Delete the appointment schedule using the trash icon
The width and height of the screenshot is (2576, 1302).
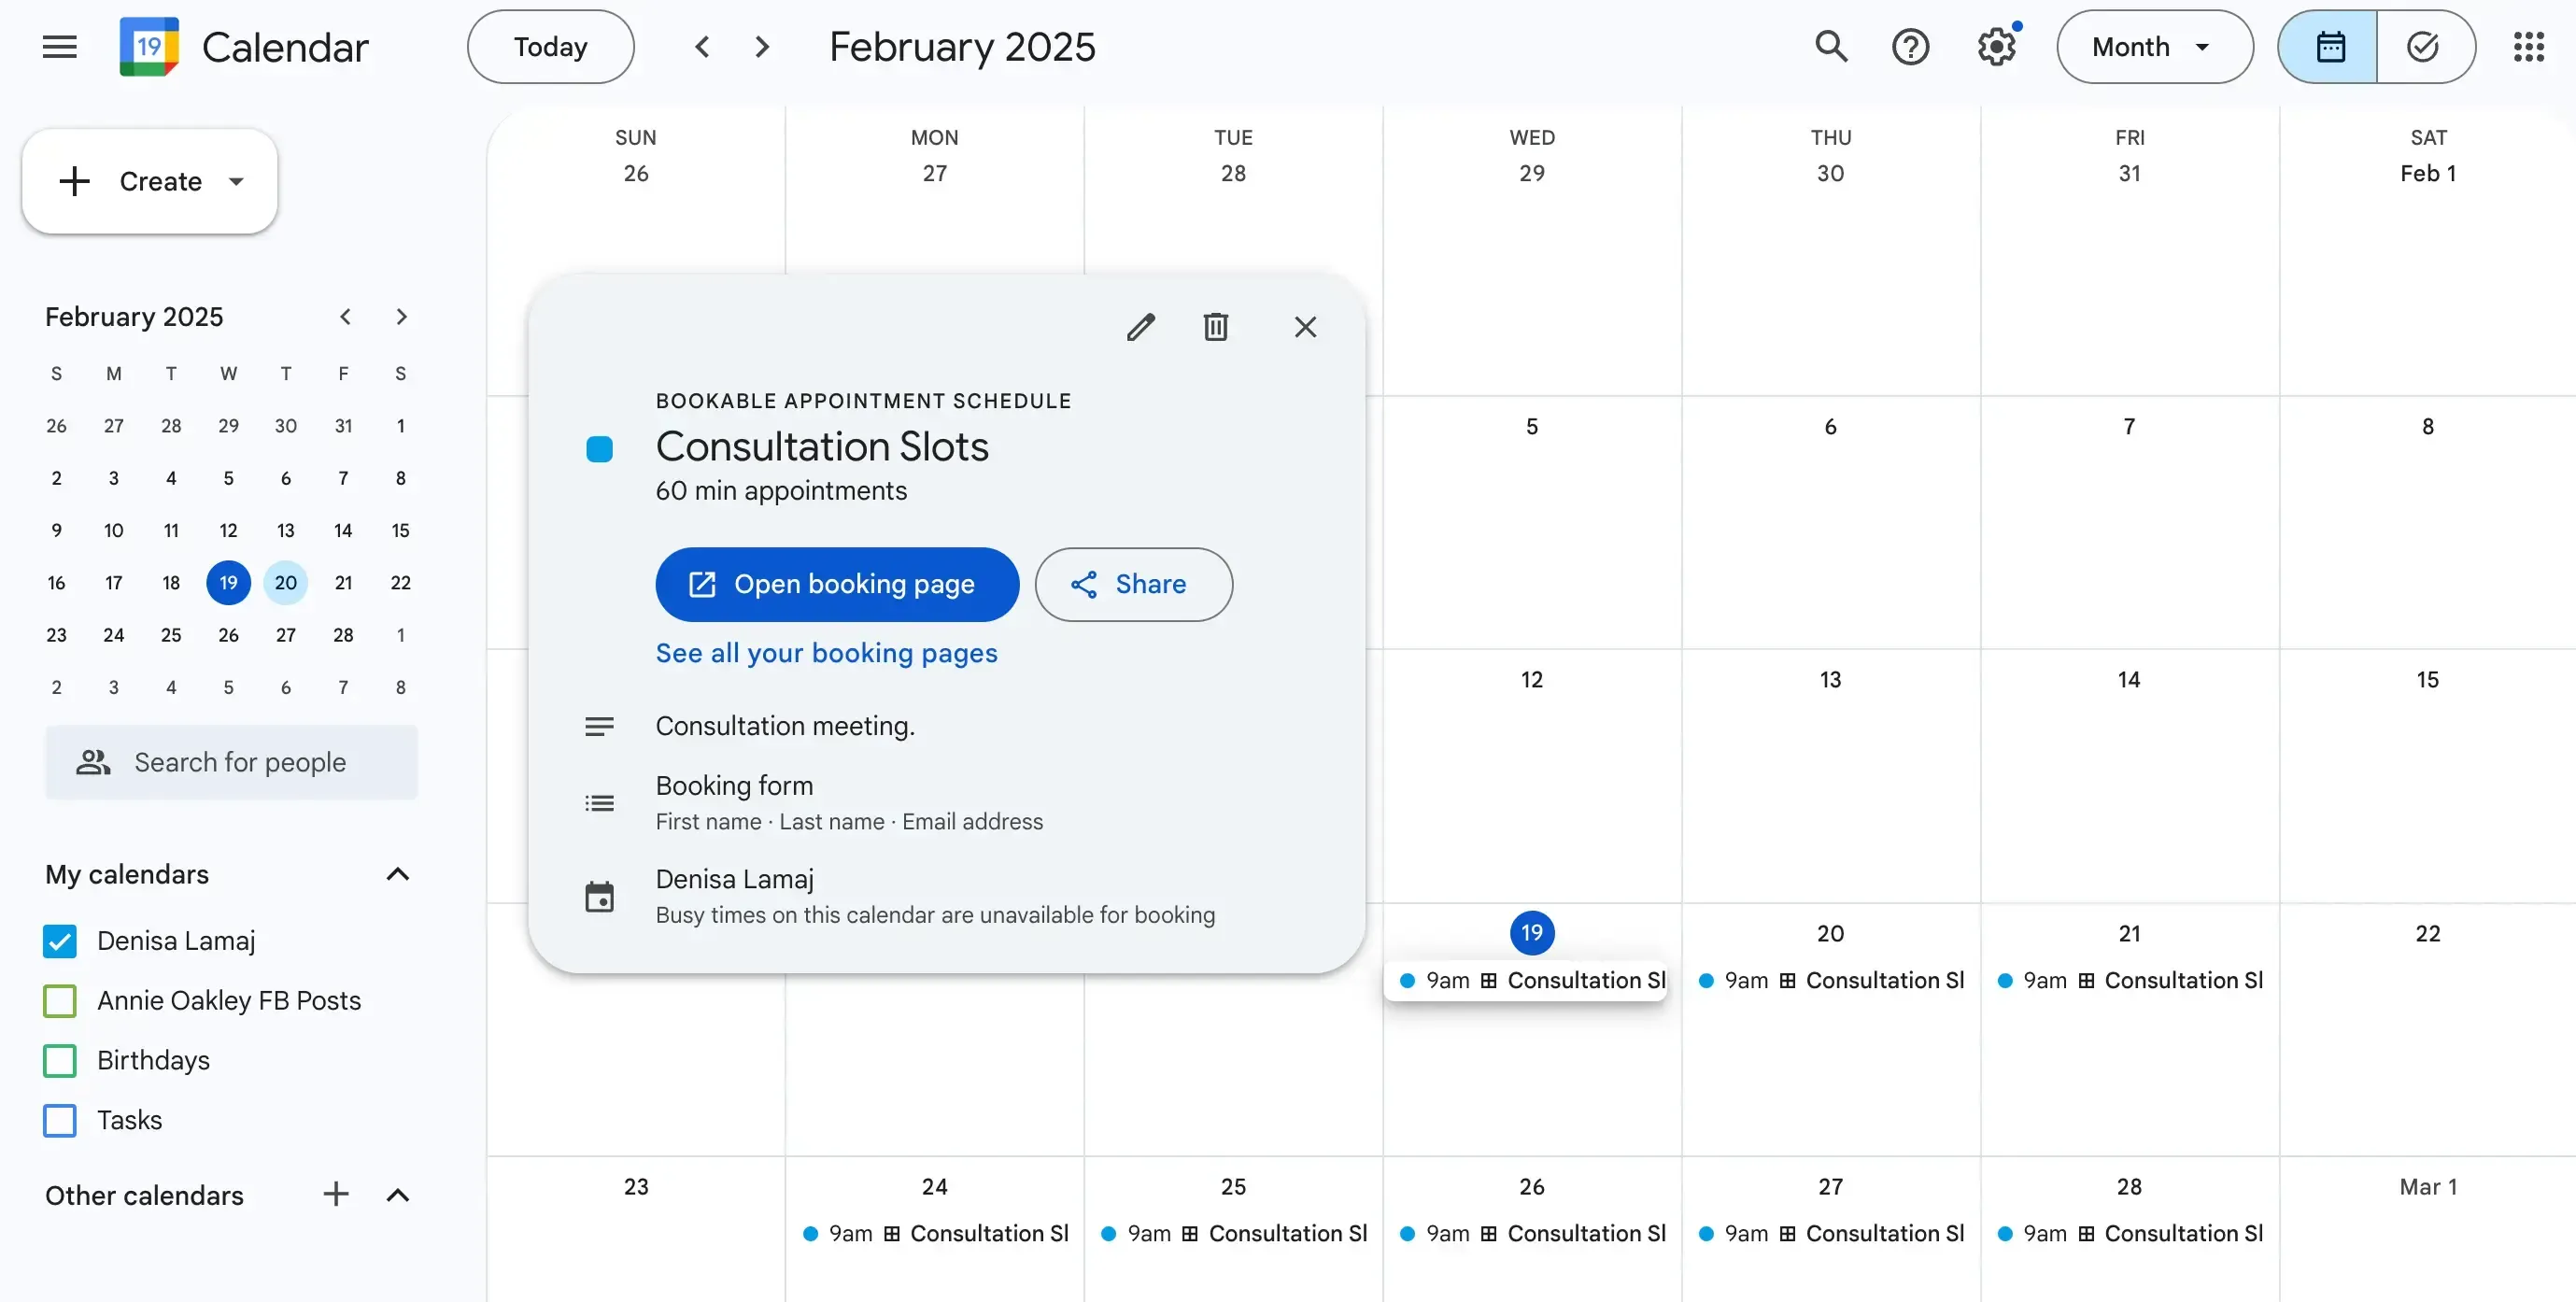1215,327
